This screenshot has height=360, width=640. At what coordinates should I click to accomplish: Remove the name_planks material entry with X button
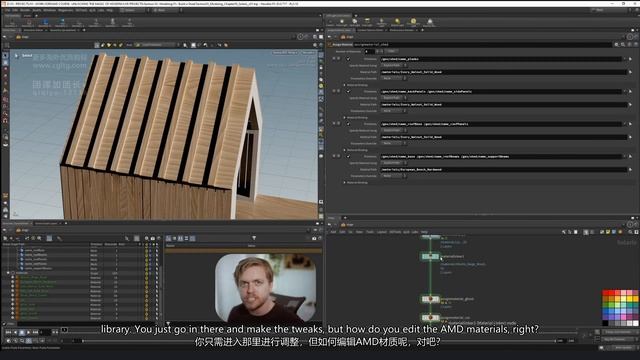pos(334,59)
